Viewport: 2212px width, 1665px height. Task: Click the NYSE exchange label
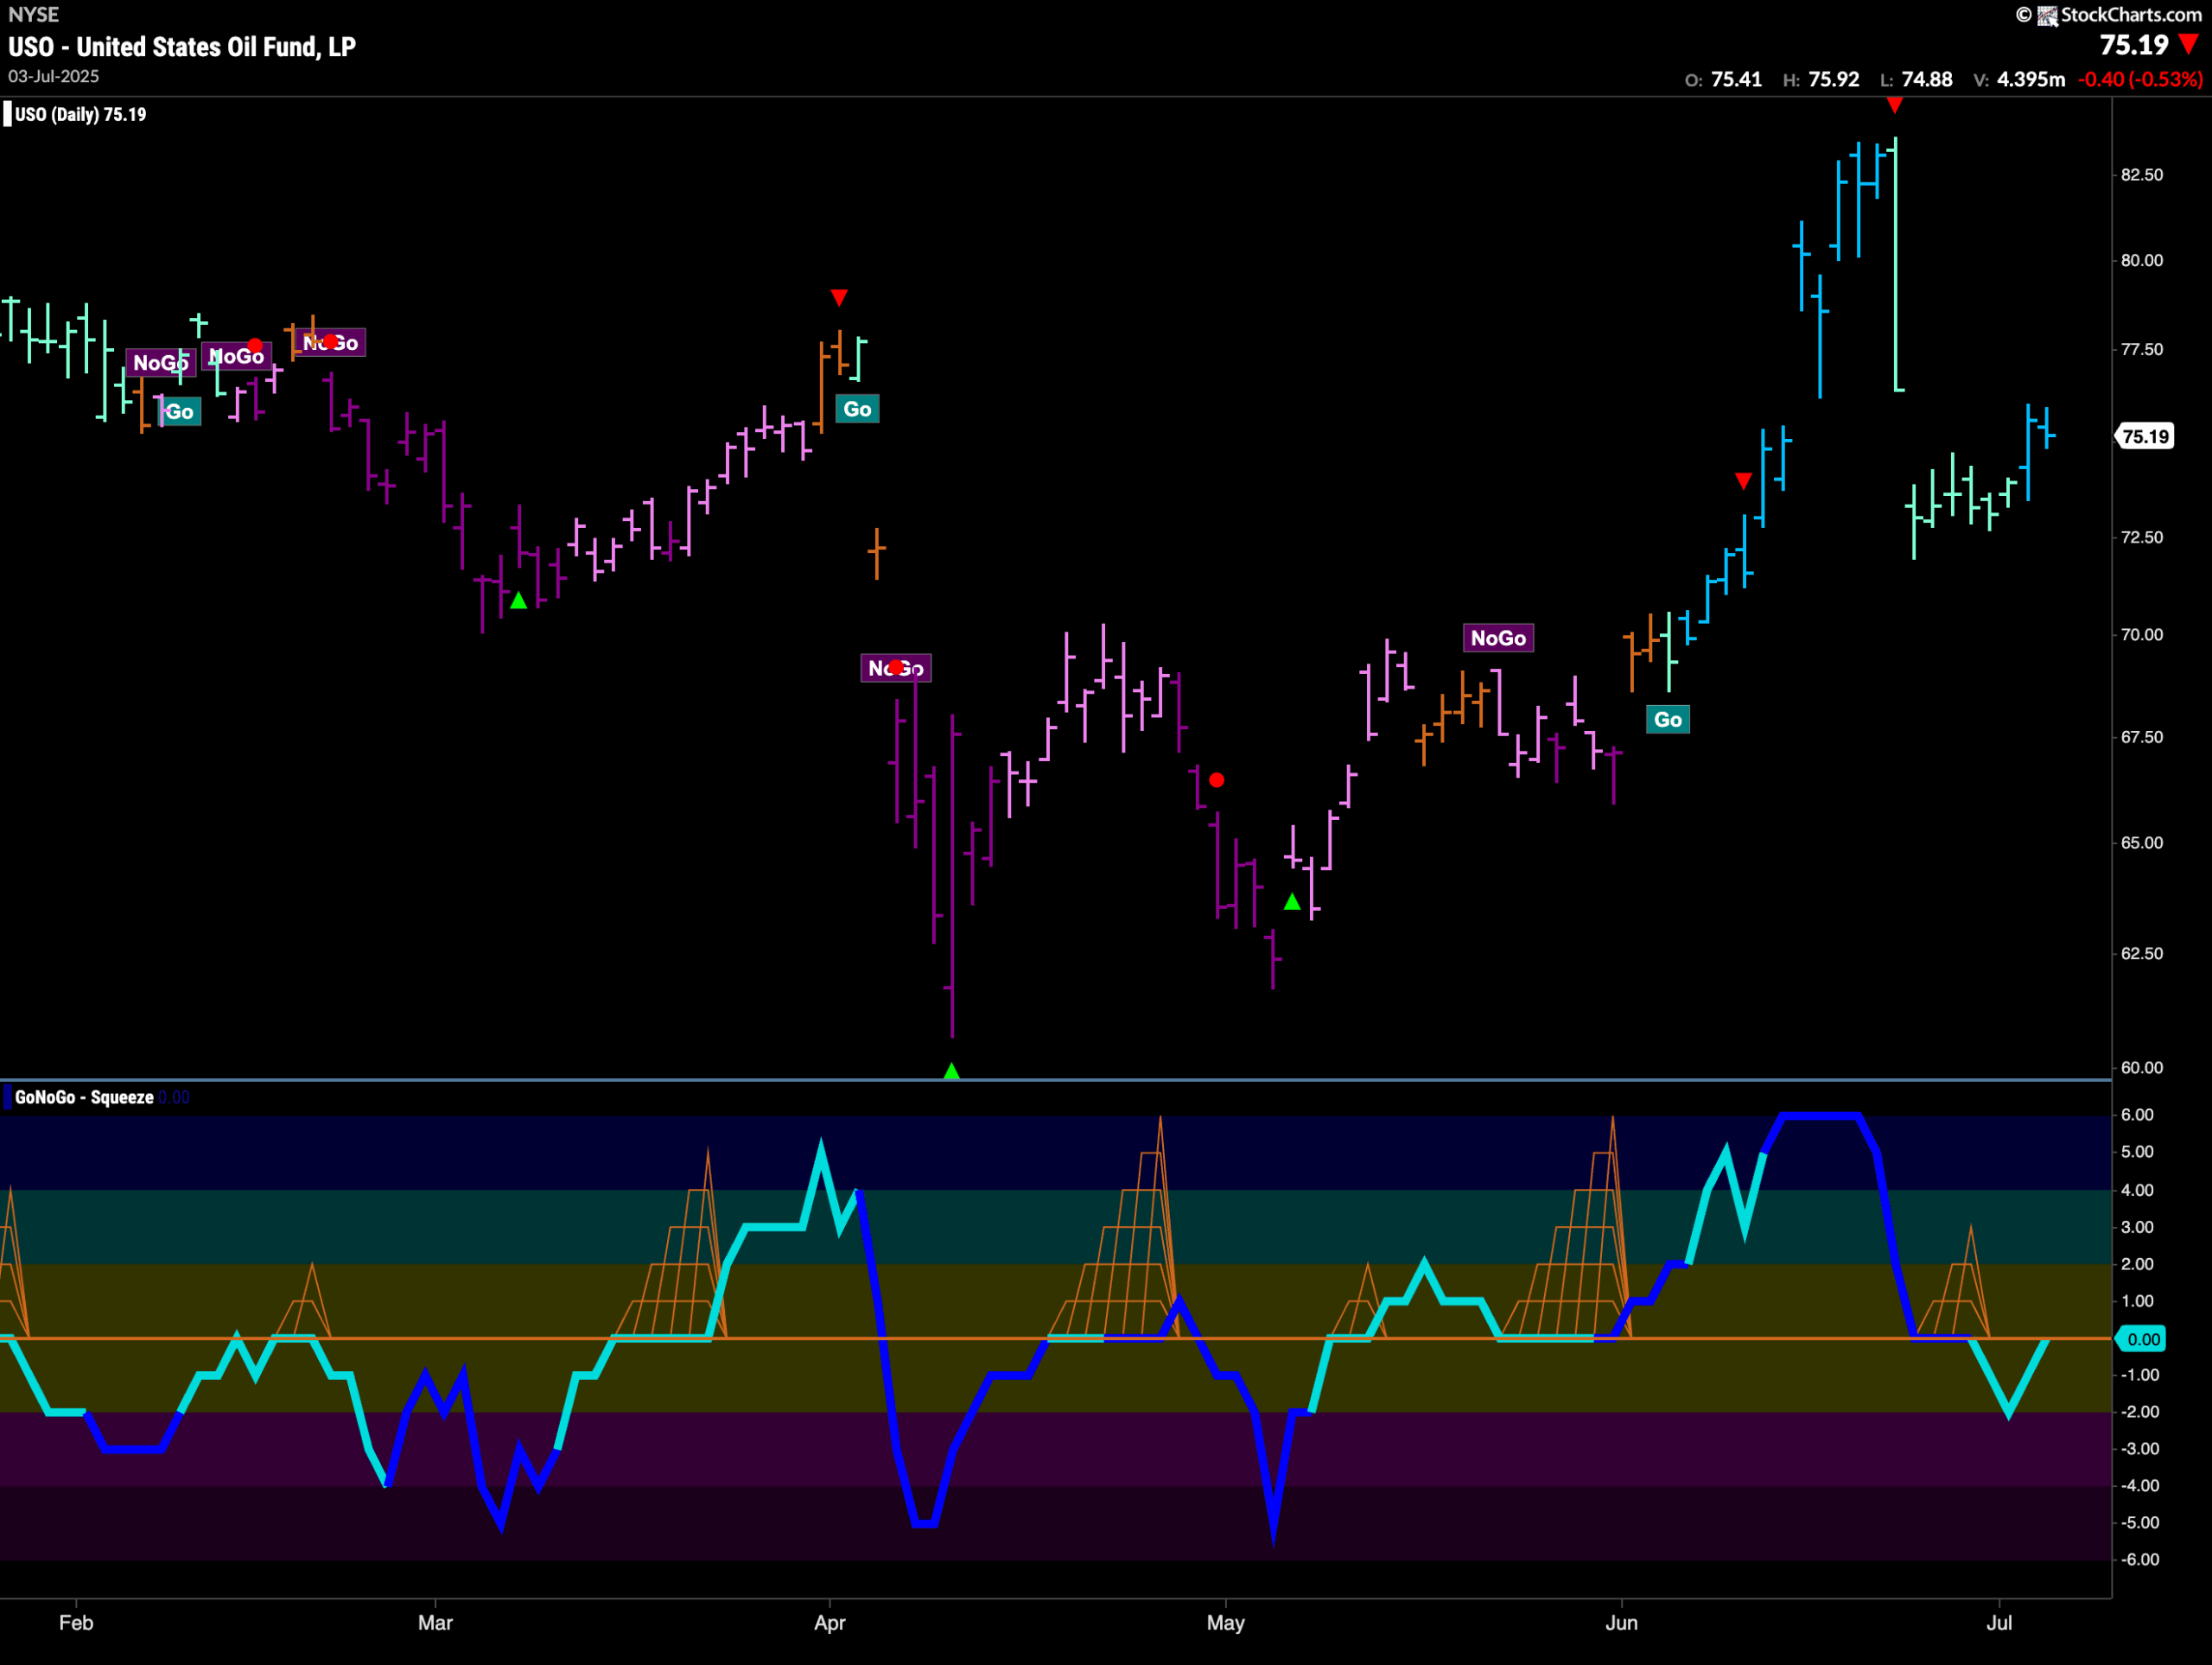click(x=34, y=14)
